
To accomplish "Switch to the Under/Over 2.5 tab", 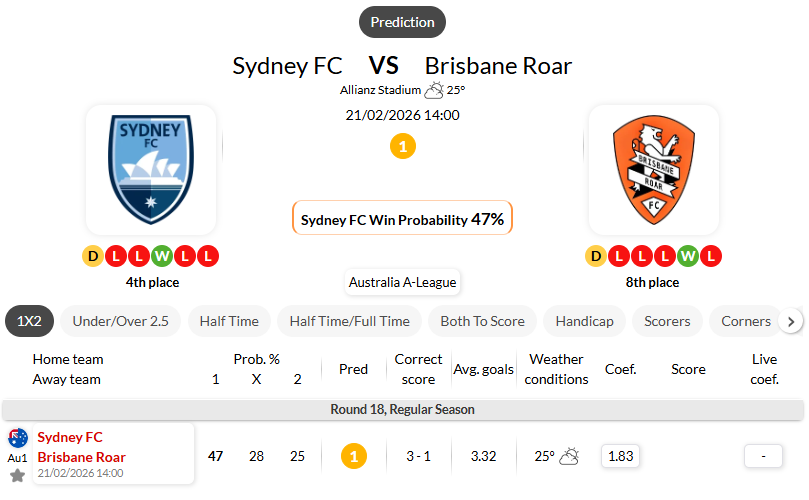I will [x=120, y=321].
